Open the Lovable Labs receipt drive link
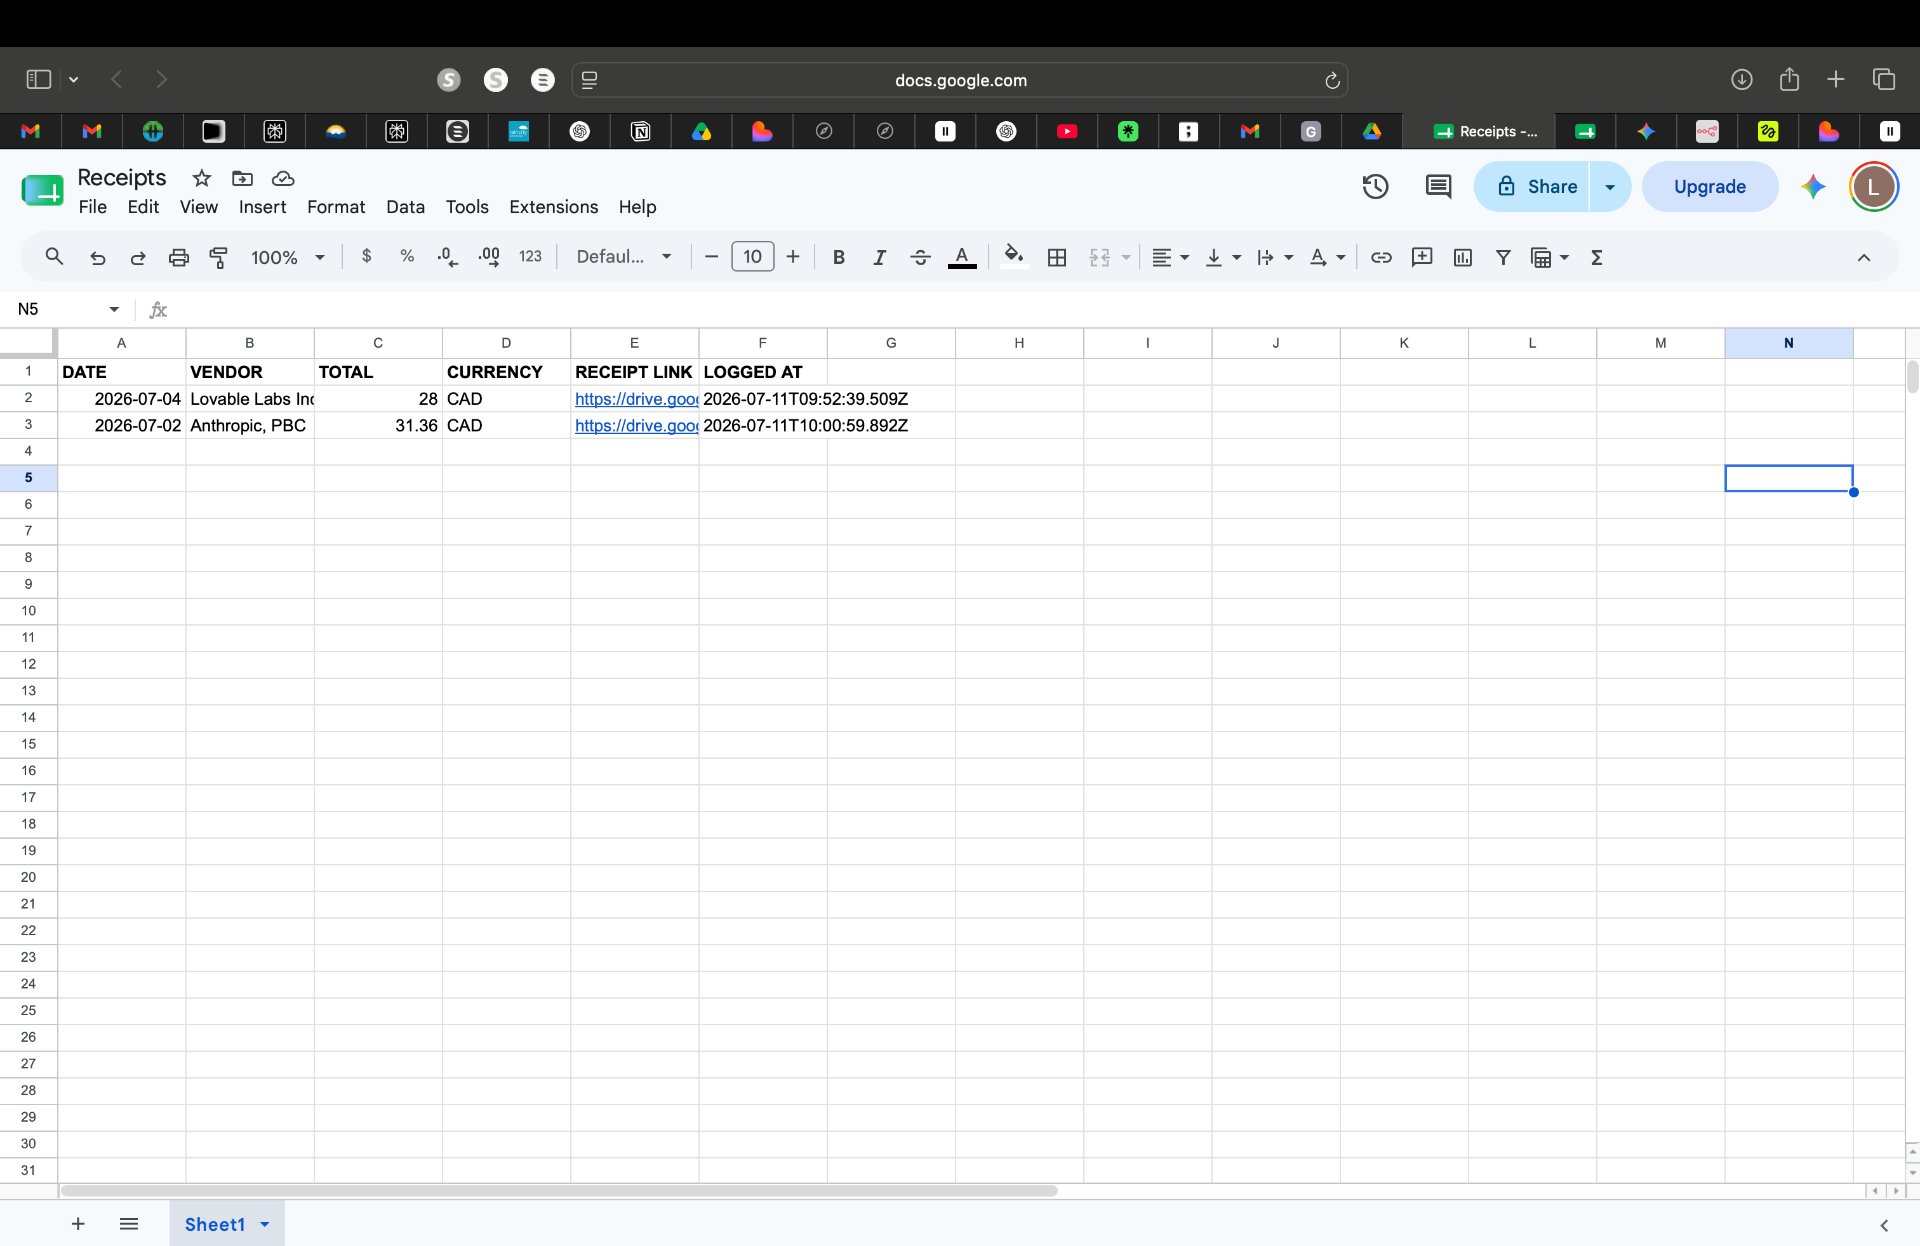Viewport: 1920px width, 1246px height. pyautogui.click(x=636, y=399)
